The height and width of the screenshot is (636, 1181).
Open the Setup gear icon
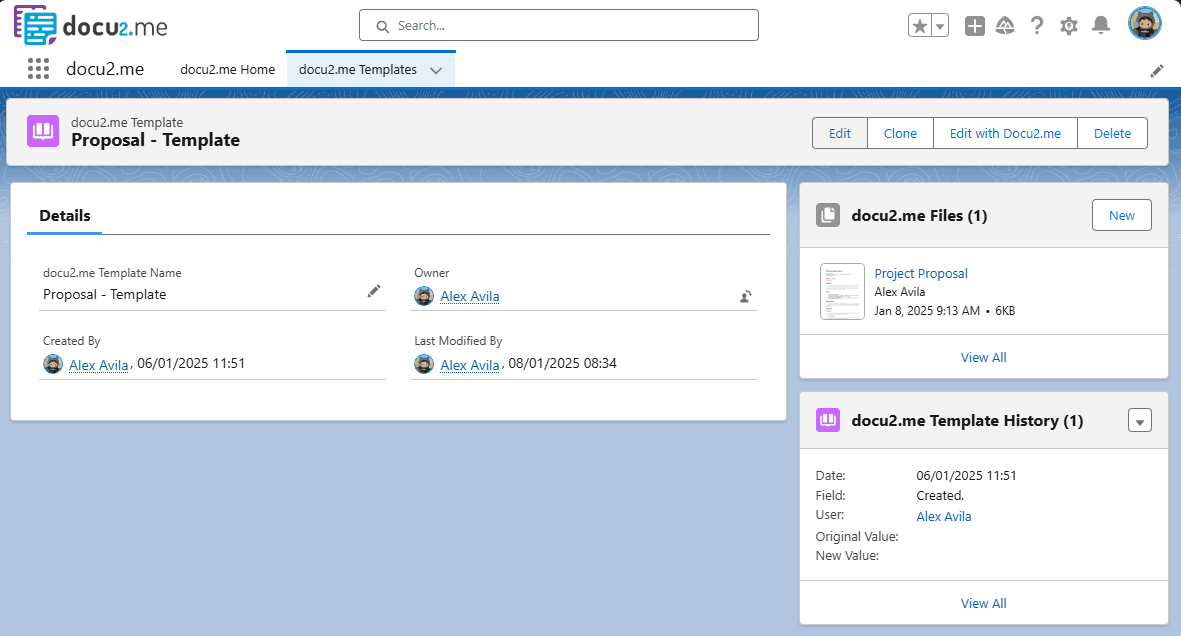pyautogui.click(x=1069, y=26)
